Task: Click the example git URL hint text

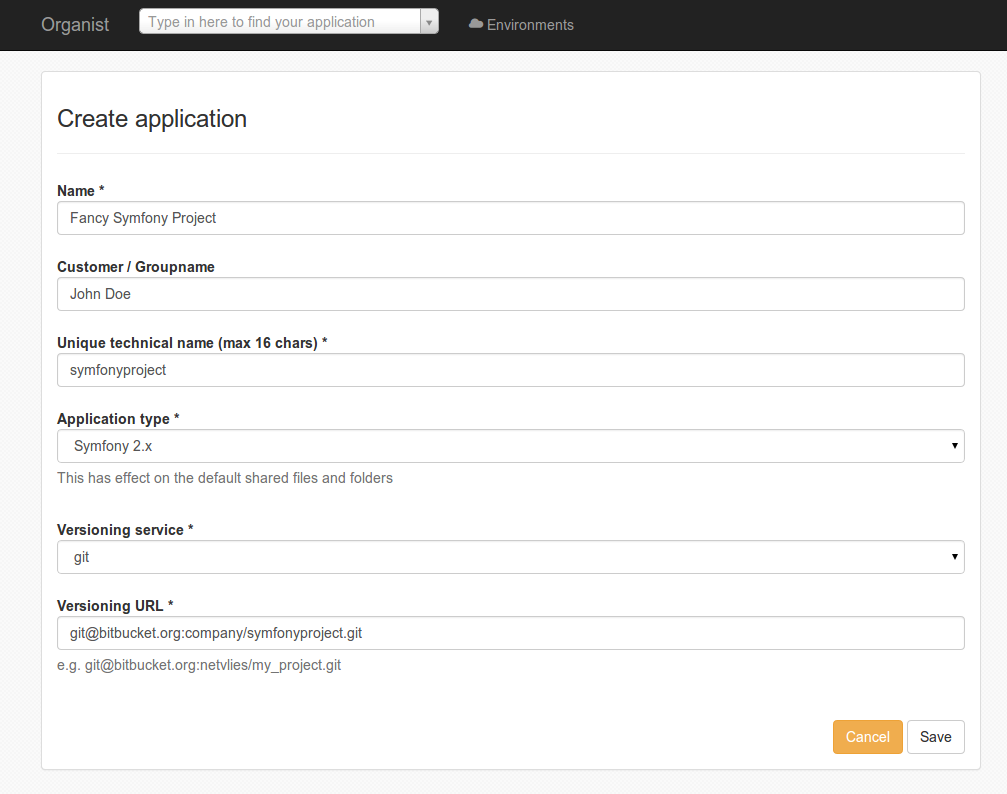Action: (x=199, y=665)
